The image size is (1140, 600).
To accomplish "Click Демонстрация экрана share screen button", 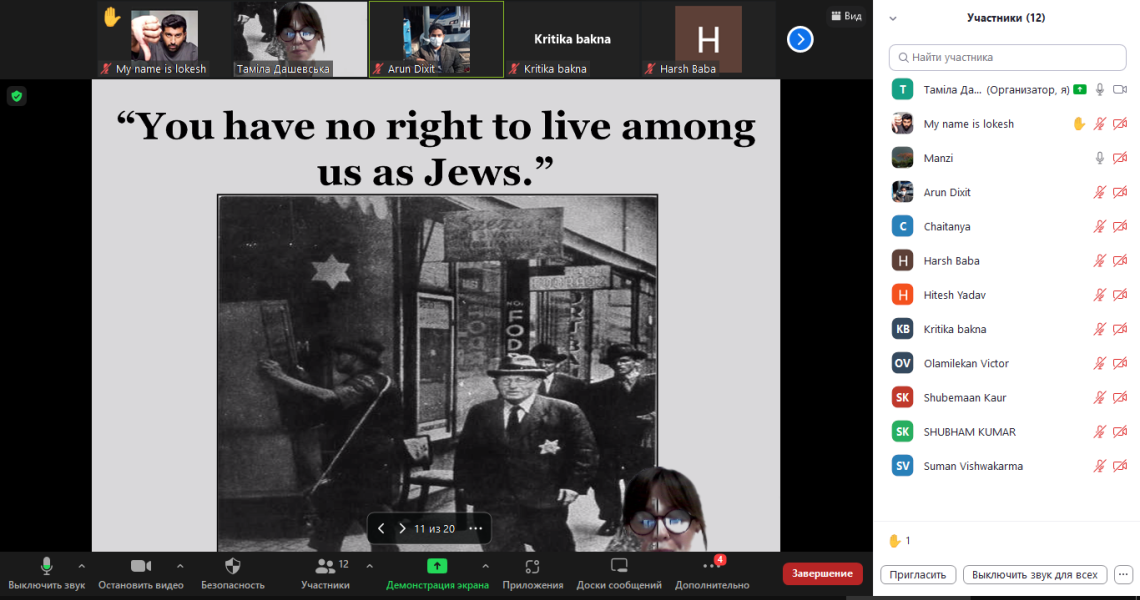I will [437, 573].
